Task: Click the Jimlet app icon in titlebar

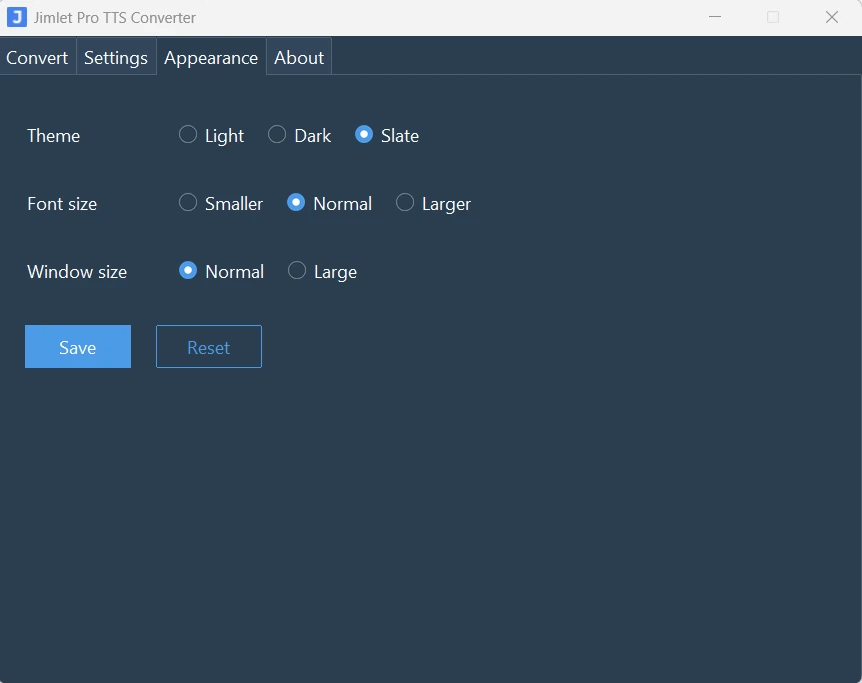Action: (16, 17)
